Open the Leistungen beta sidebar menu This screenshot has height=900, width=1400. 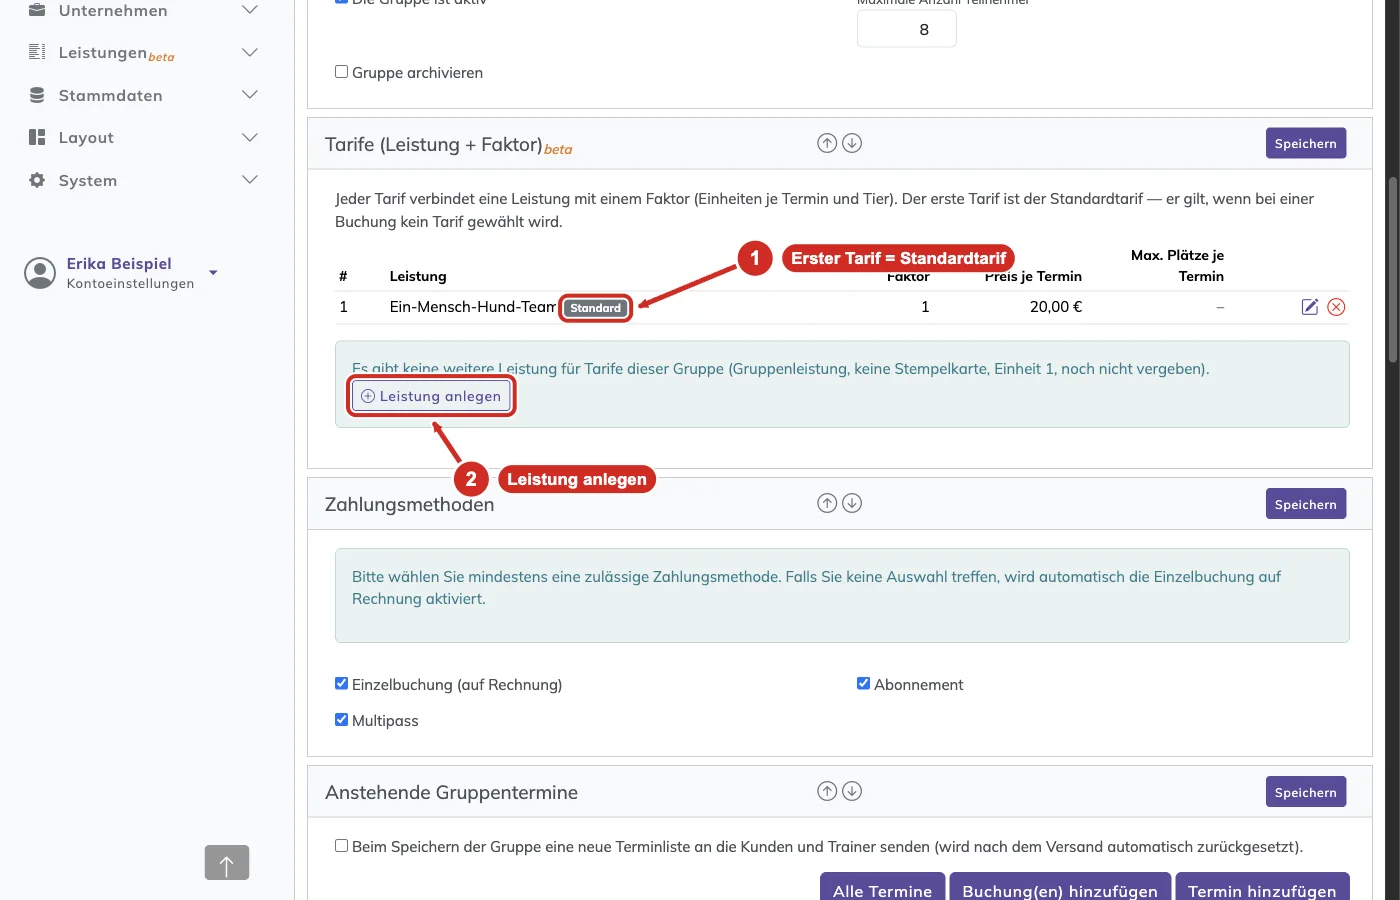point(144,52)
